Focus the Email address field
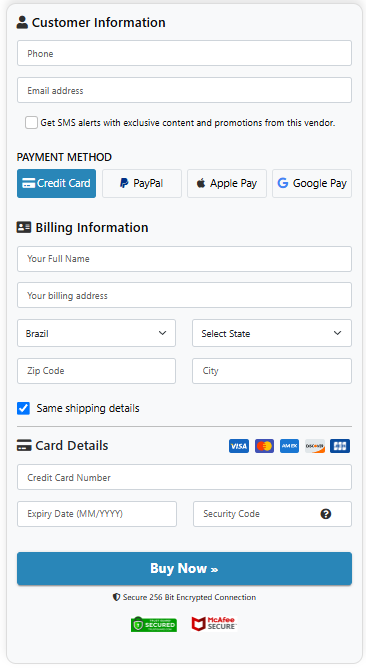The image size is (366, 668). pos(184,90)
